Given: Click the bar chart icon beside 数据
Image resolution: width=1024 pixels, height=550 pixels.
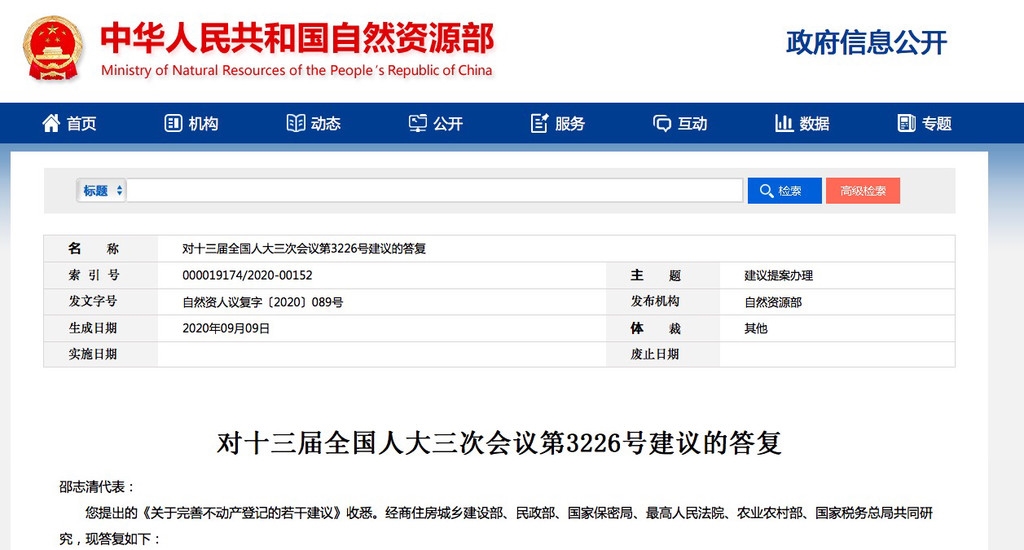Looking at the screenshot, I should click(x=784, y=123).
